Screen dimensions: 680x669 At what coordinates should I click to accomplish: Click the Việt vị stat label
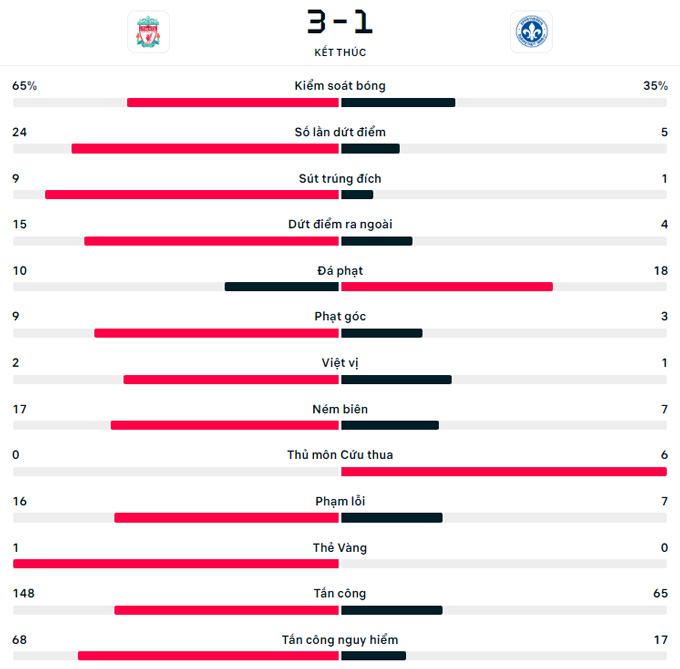[x=340, y=363]
